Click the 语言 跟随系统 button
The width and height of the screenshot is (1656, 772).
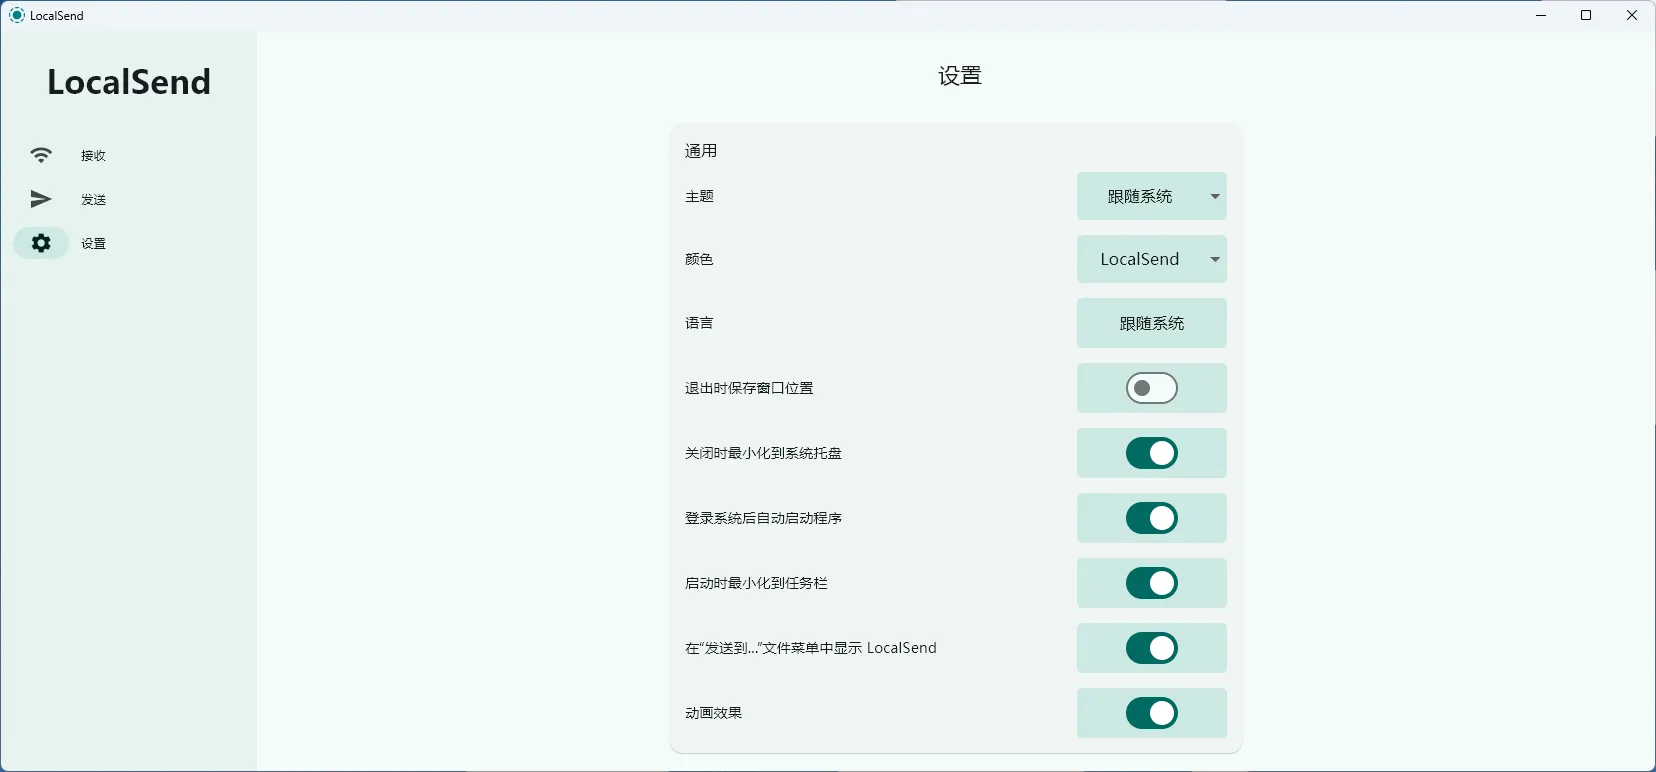(1151, 323)
